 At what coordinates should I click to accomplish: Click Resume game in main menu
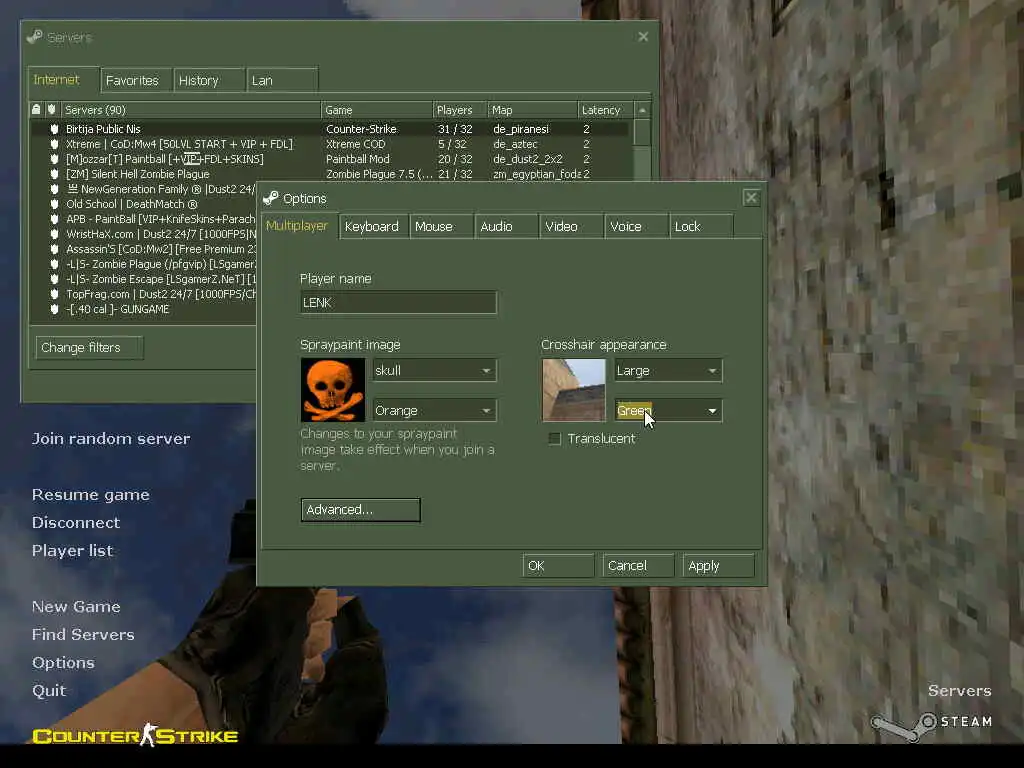(x=91, y=495)
